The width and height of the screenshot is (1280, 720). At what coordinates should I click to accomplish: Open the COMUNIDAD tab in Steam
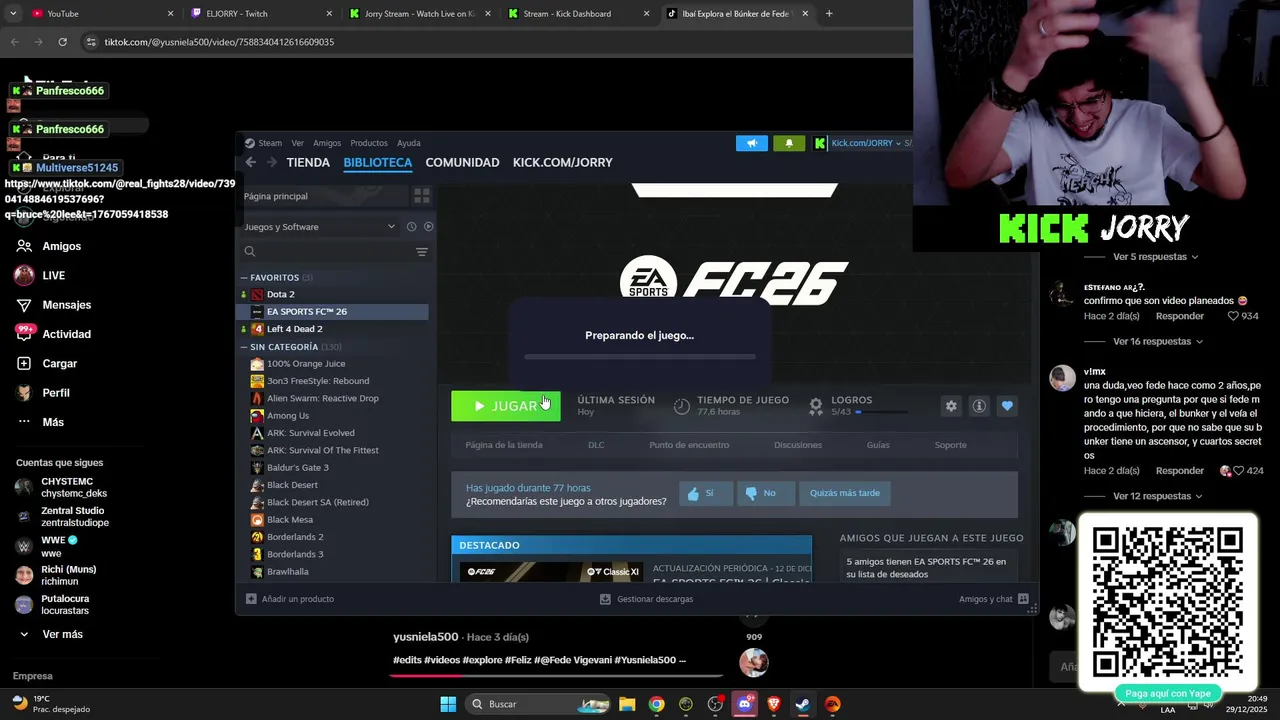click(x=462, y=162)
